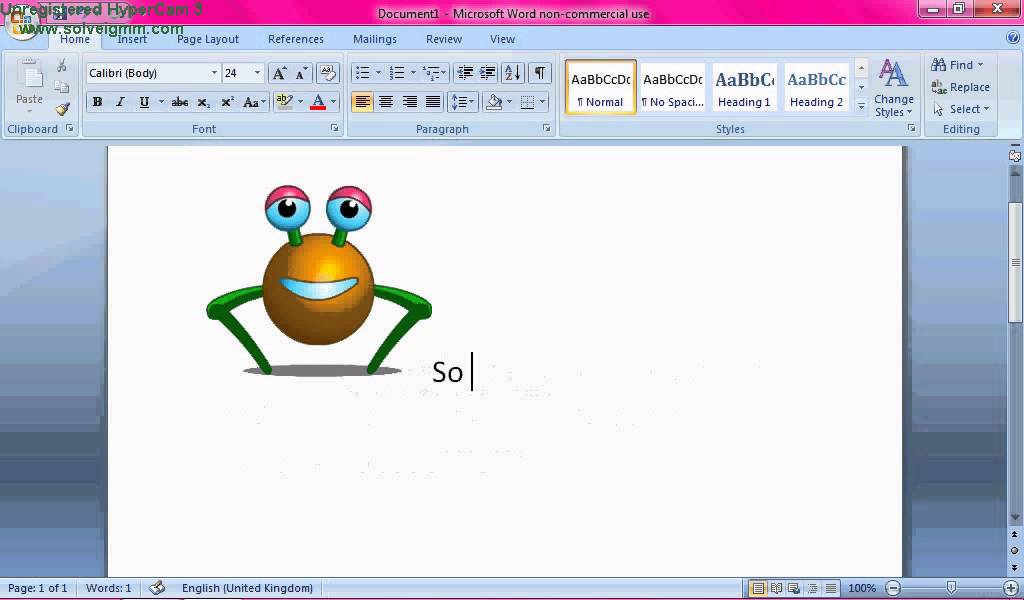Apply the Heading 2 style
Viewport: 1024px width, 600px height.
click(816, 87)
